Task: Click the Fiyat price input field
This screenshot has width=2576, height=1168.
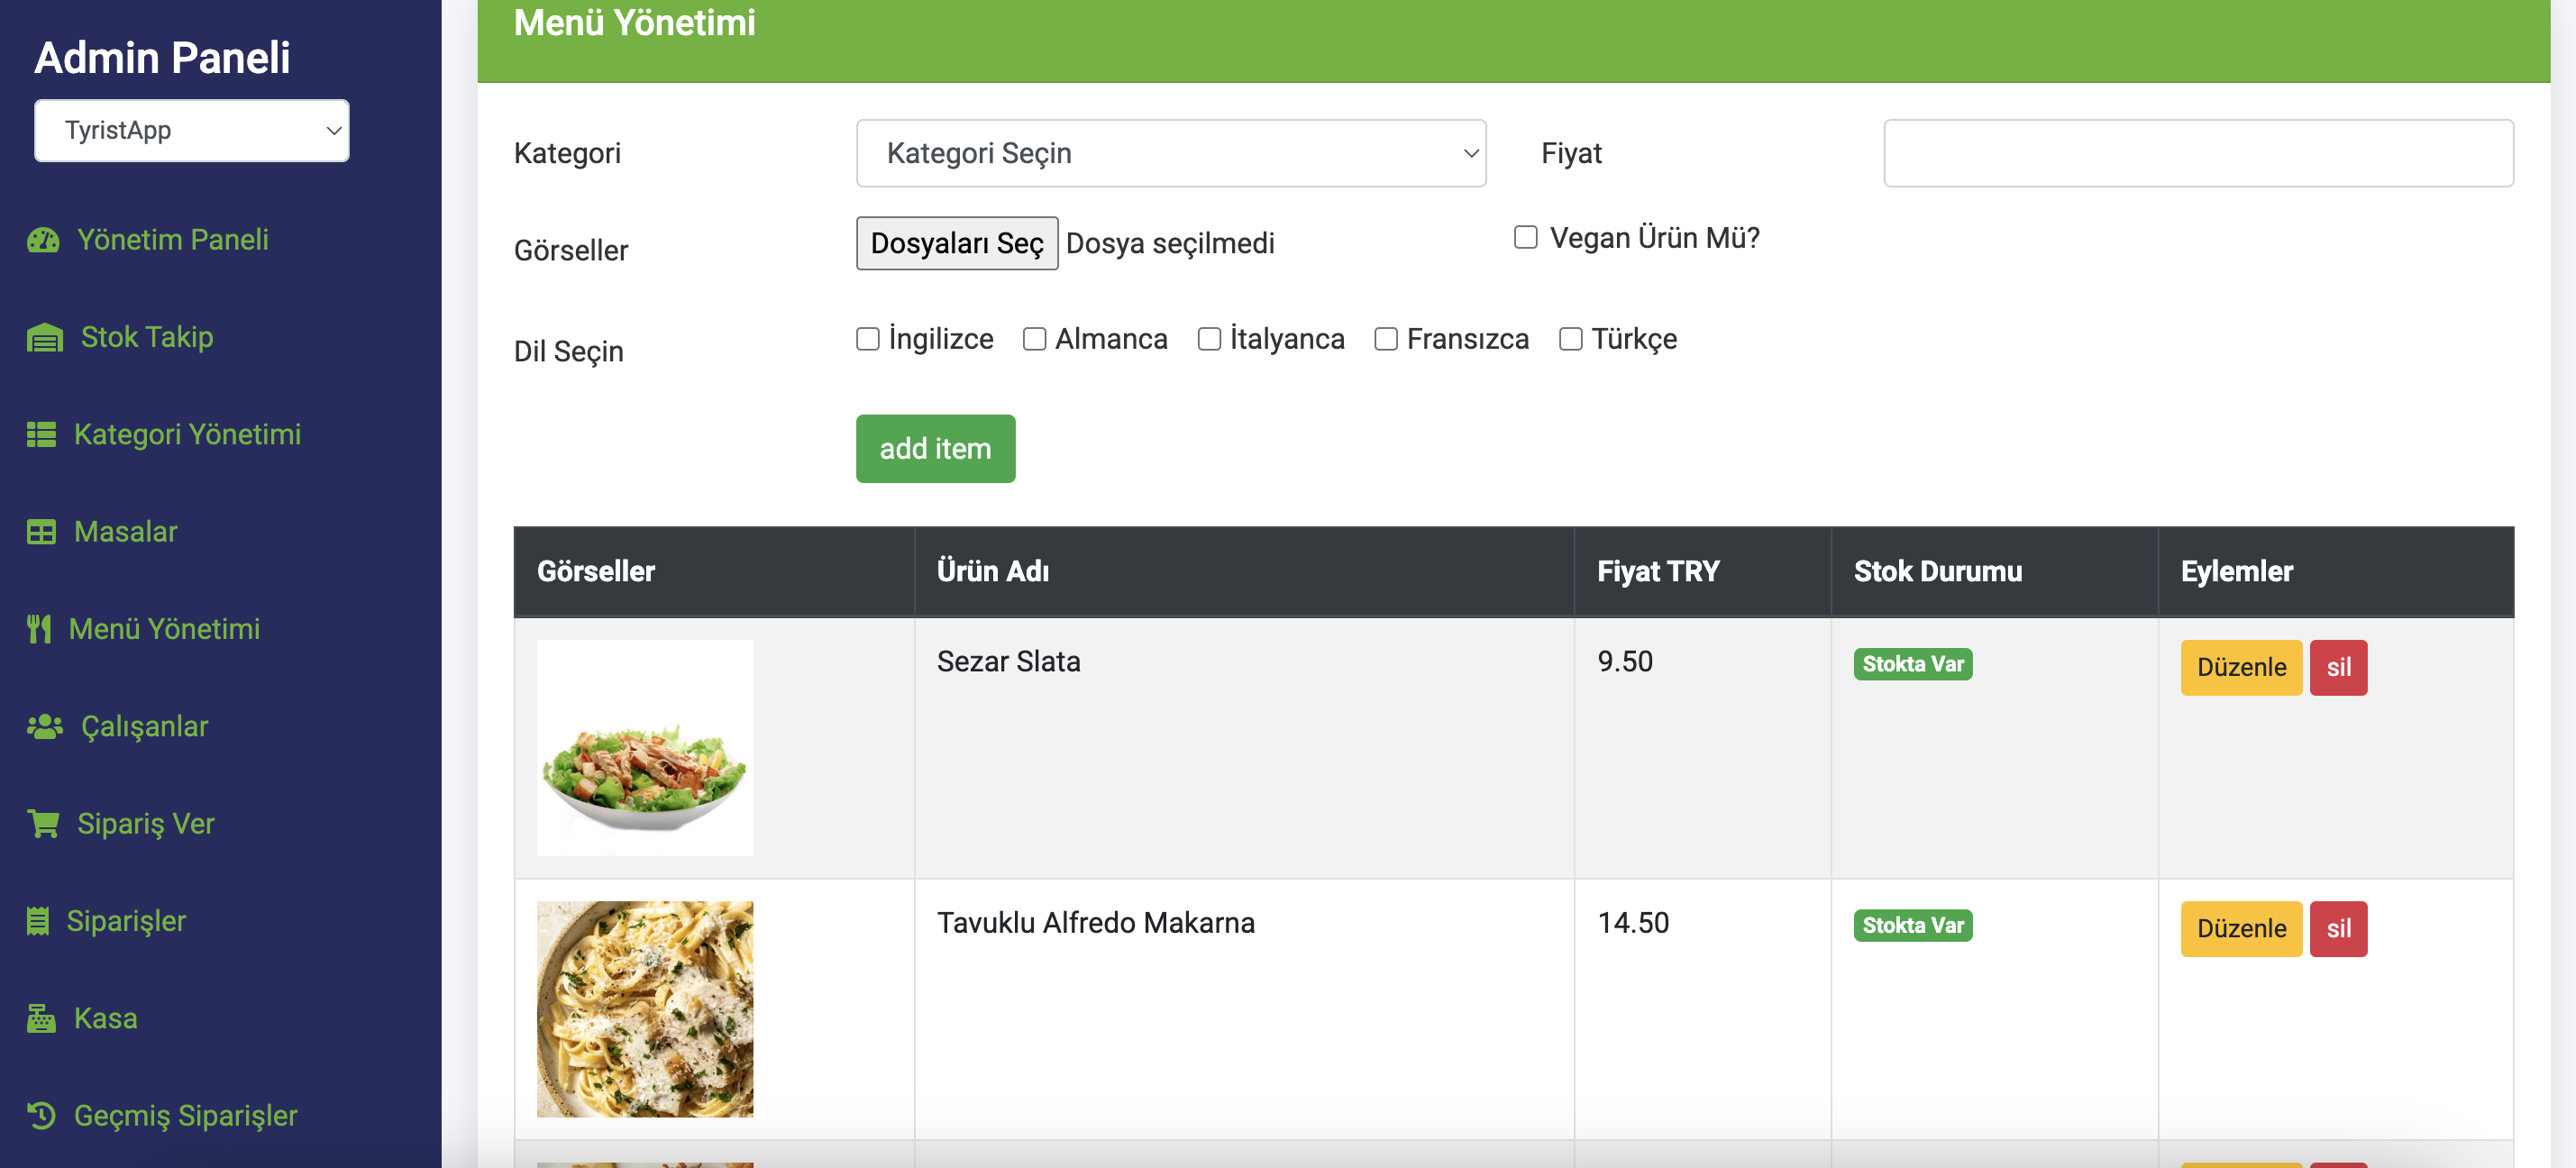Action: [2198, 153]
